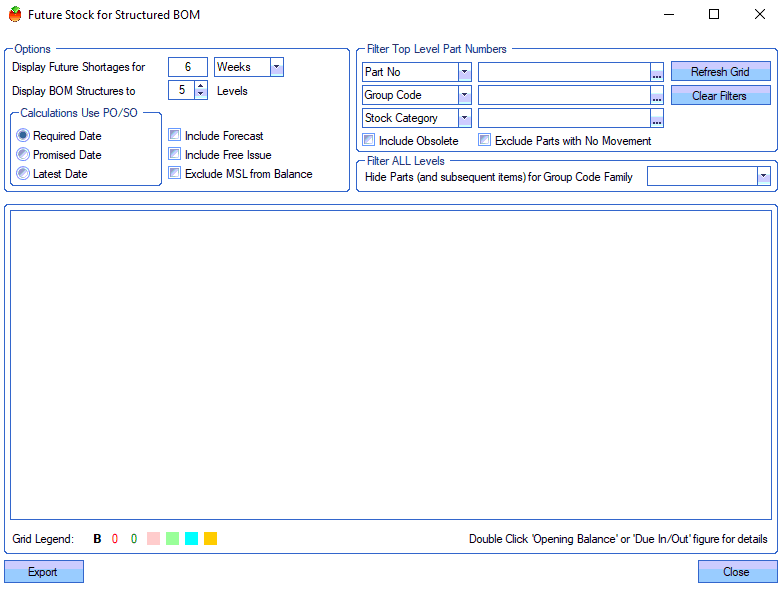
Task: Enable Exclude Parts with No Movement
Action: click(x=485, y=141)
